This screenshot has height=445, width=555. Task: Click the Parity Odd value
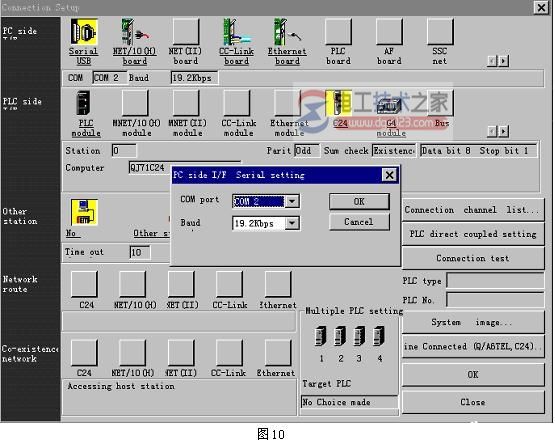click(307, 151)
